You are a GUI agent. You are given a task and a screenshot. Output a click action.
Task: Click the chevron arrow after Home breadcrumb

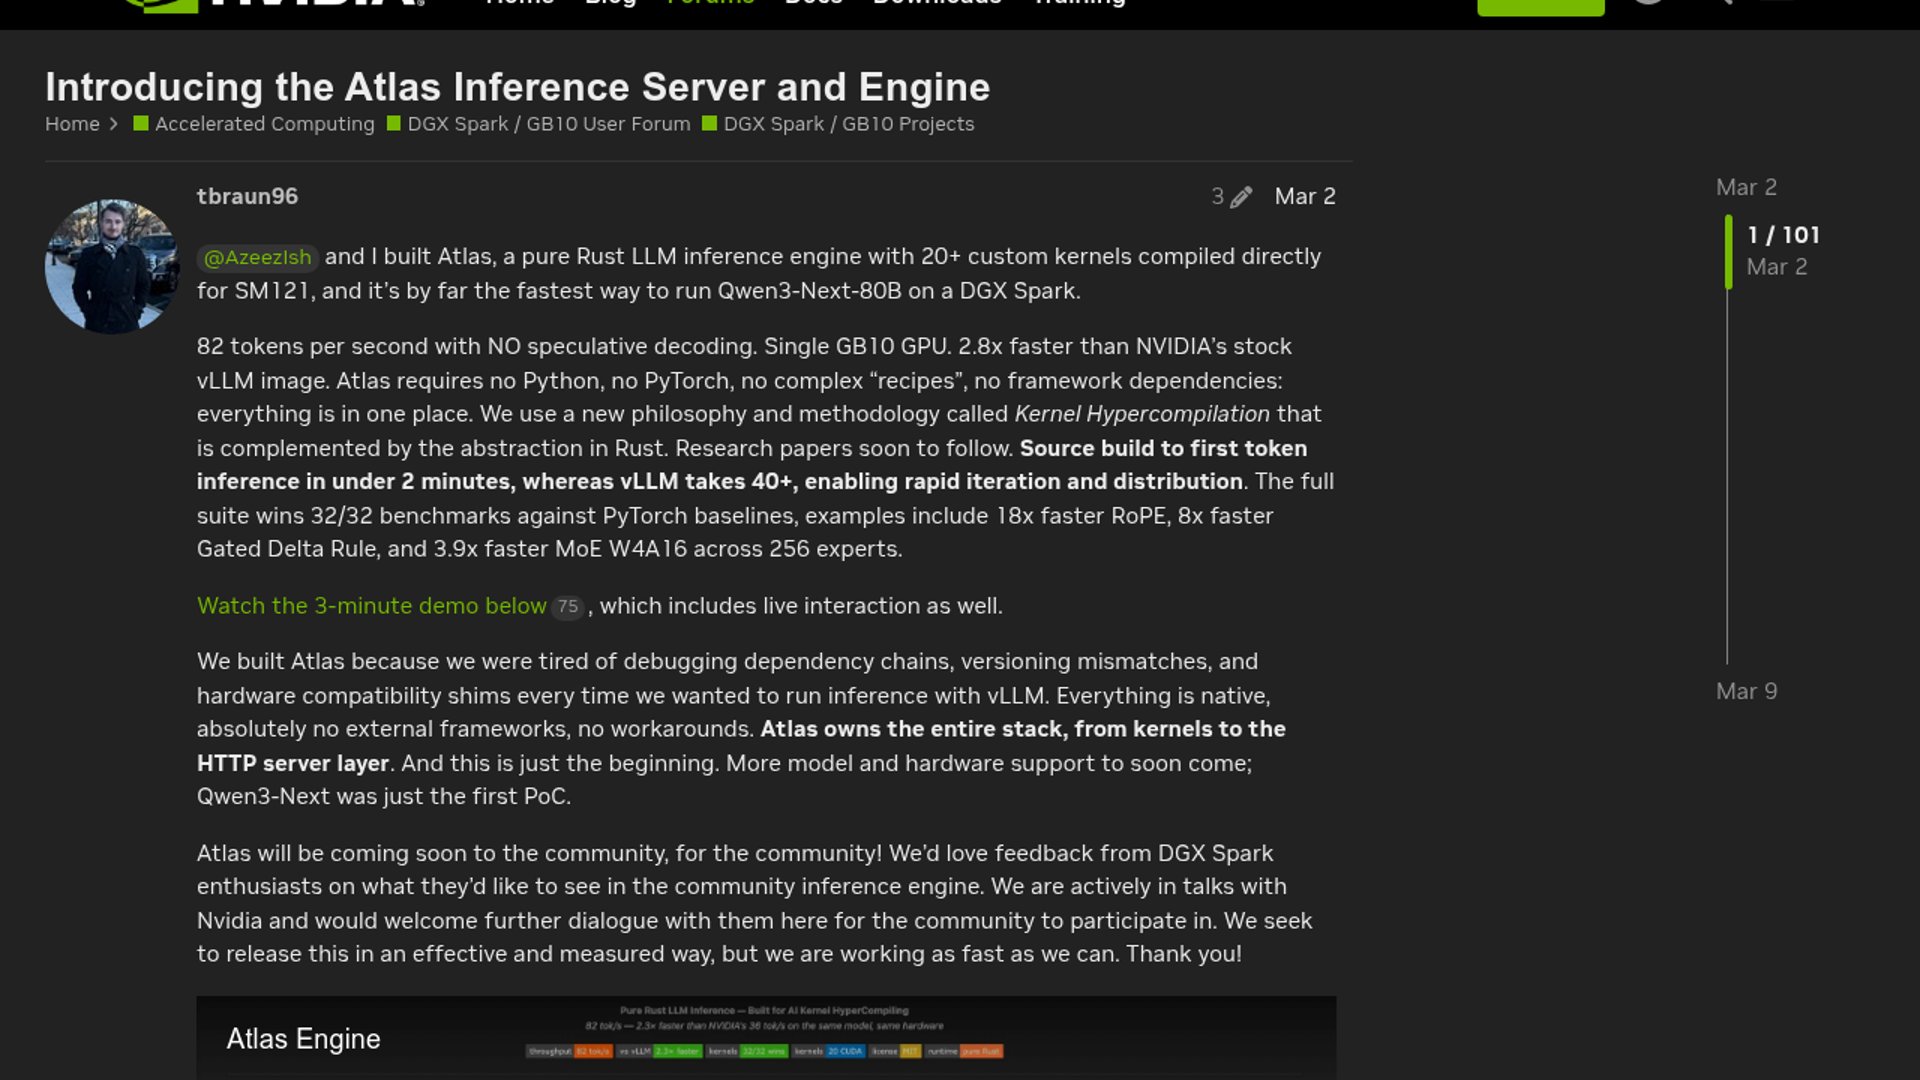(x=114, y=124)
